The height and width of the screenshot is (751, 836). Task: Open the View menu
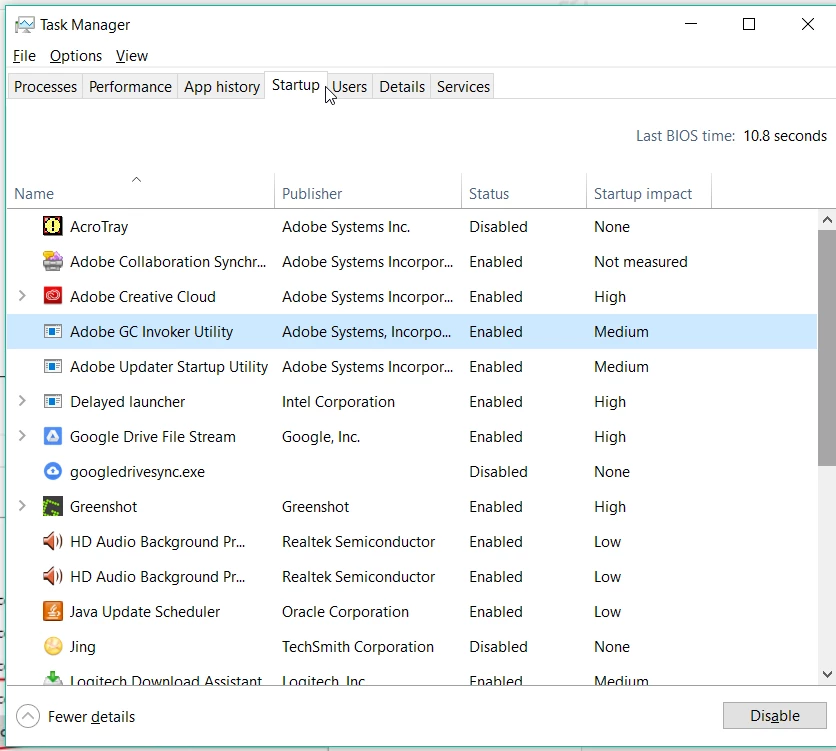tap(132, 56)
